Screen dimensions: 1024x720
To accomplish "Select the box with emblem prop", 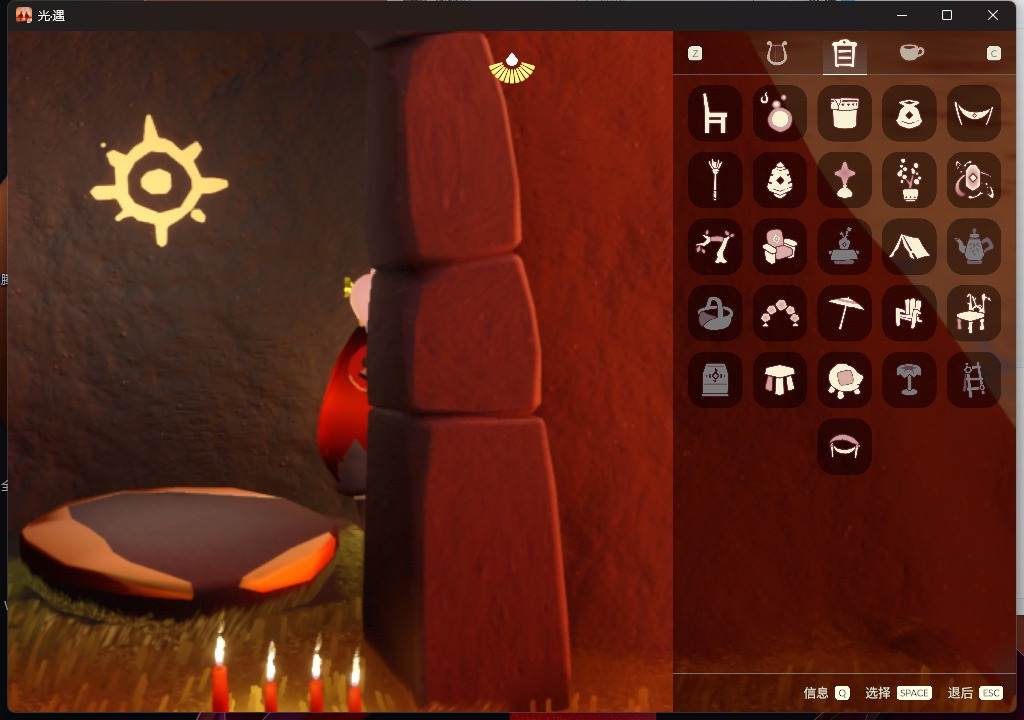I will [715, 380].
